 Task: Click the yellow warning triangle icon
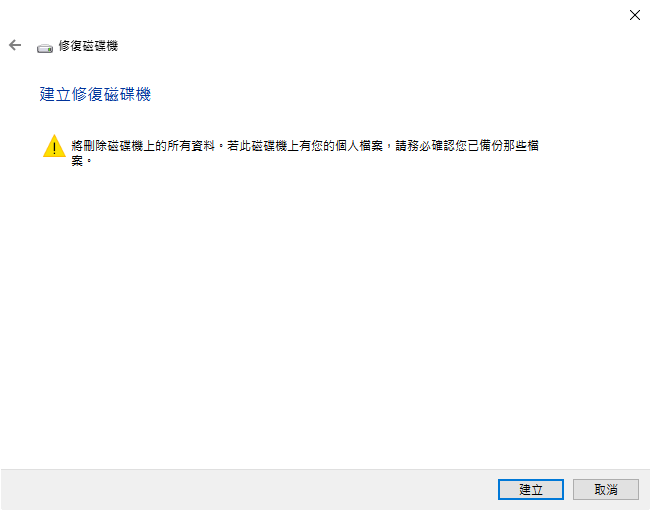tap(54, 146)
